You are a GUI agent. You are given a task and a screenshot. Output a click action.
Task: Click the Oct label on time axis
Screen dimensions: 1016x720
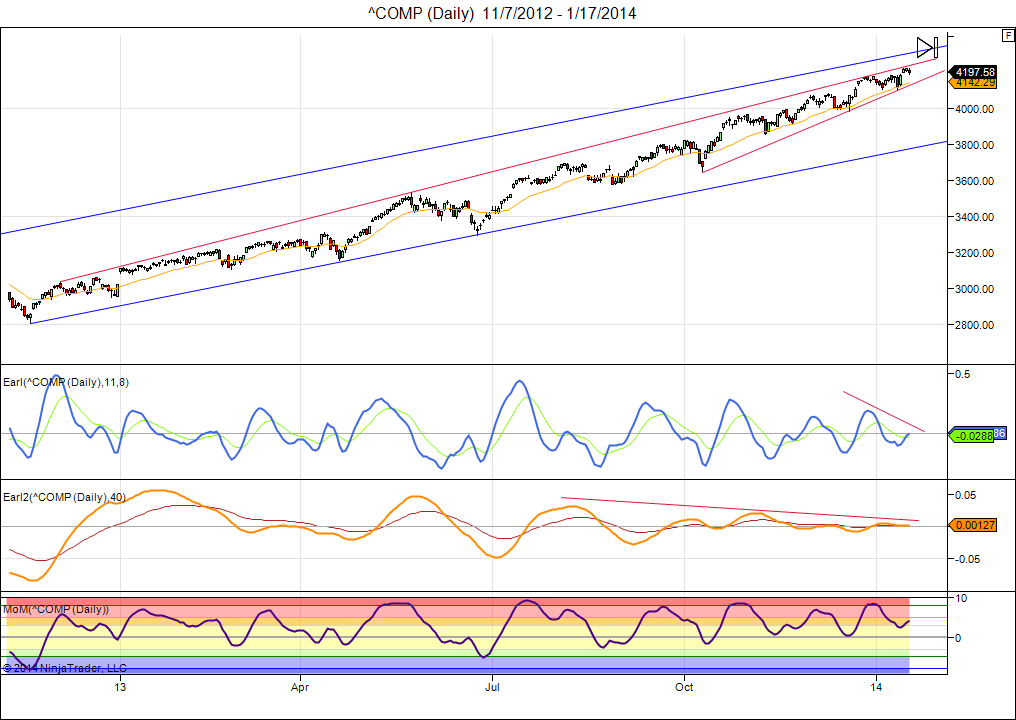pos(684,688)
